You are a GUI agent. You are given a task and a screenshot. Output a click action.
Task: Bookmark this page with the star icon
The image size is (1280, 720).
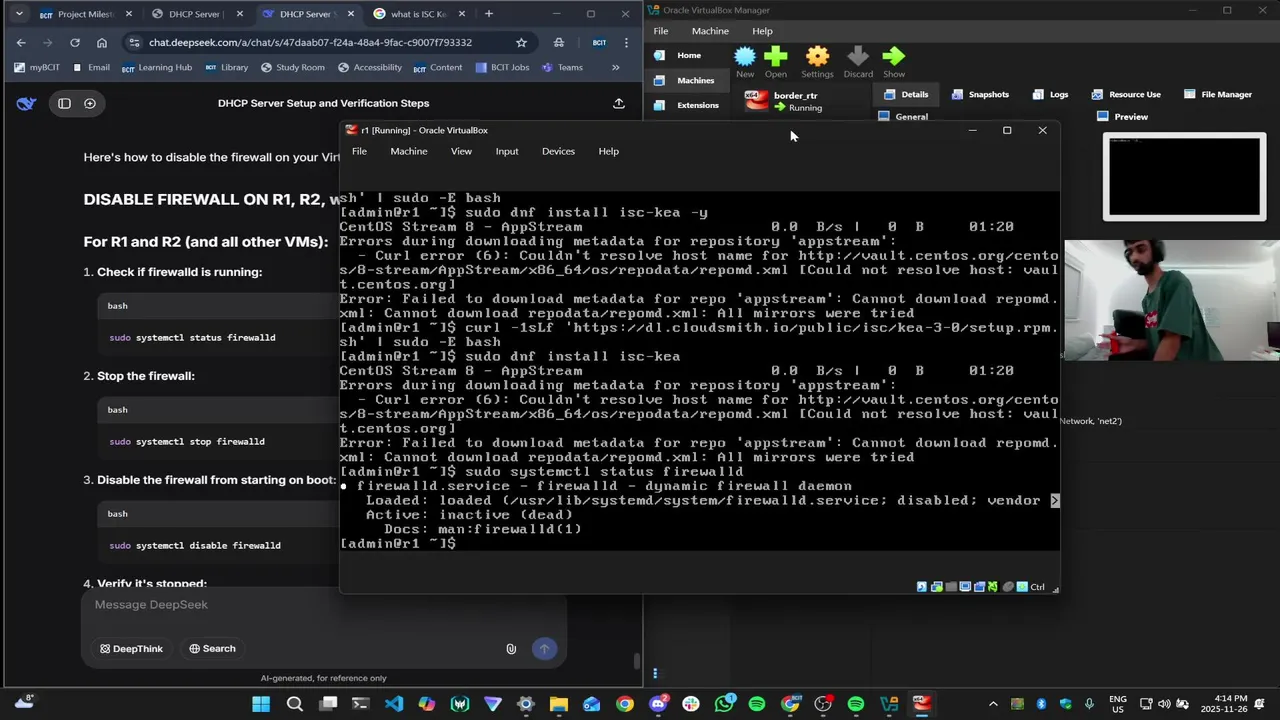(521, 43)
